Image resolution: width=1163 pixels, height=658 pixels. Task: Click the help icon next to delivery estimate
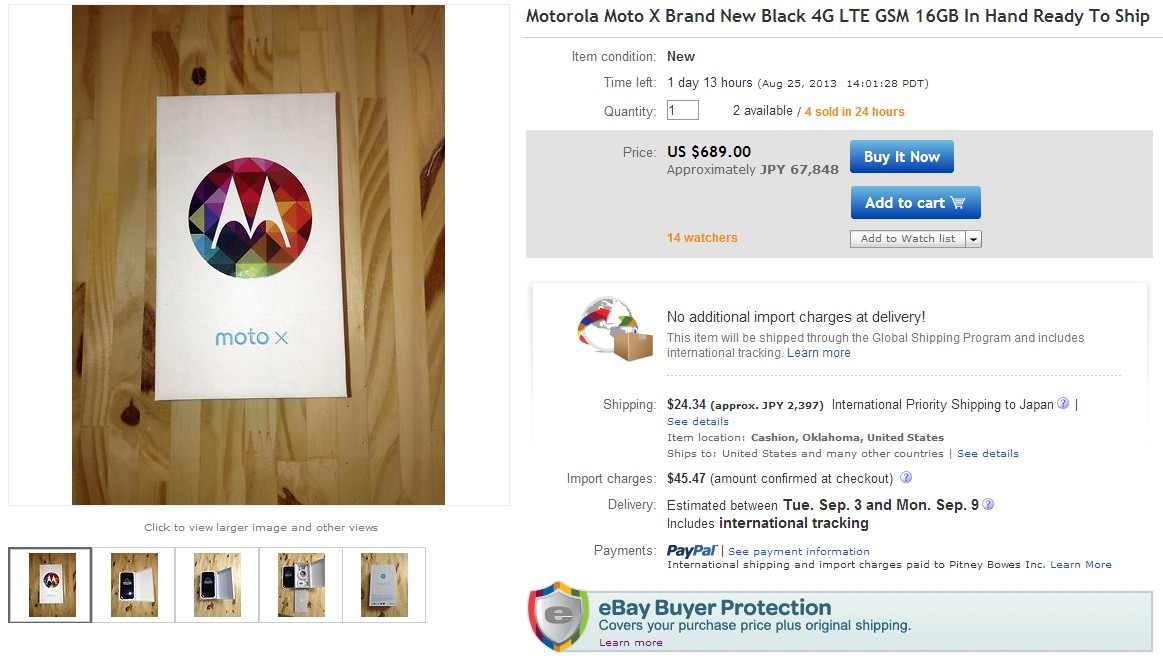(988, 504)
